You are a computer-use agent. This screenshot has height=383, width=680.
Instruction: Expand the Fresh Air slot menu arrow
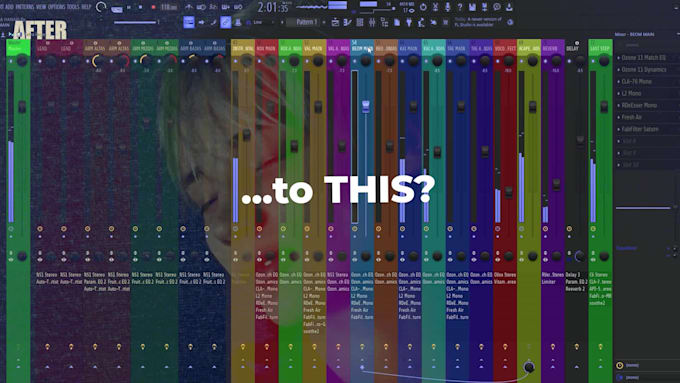tap(619, 117)
